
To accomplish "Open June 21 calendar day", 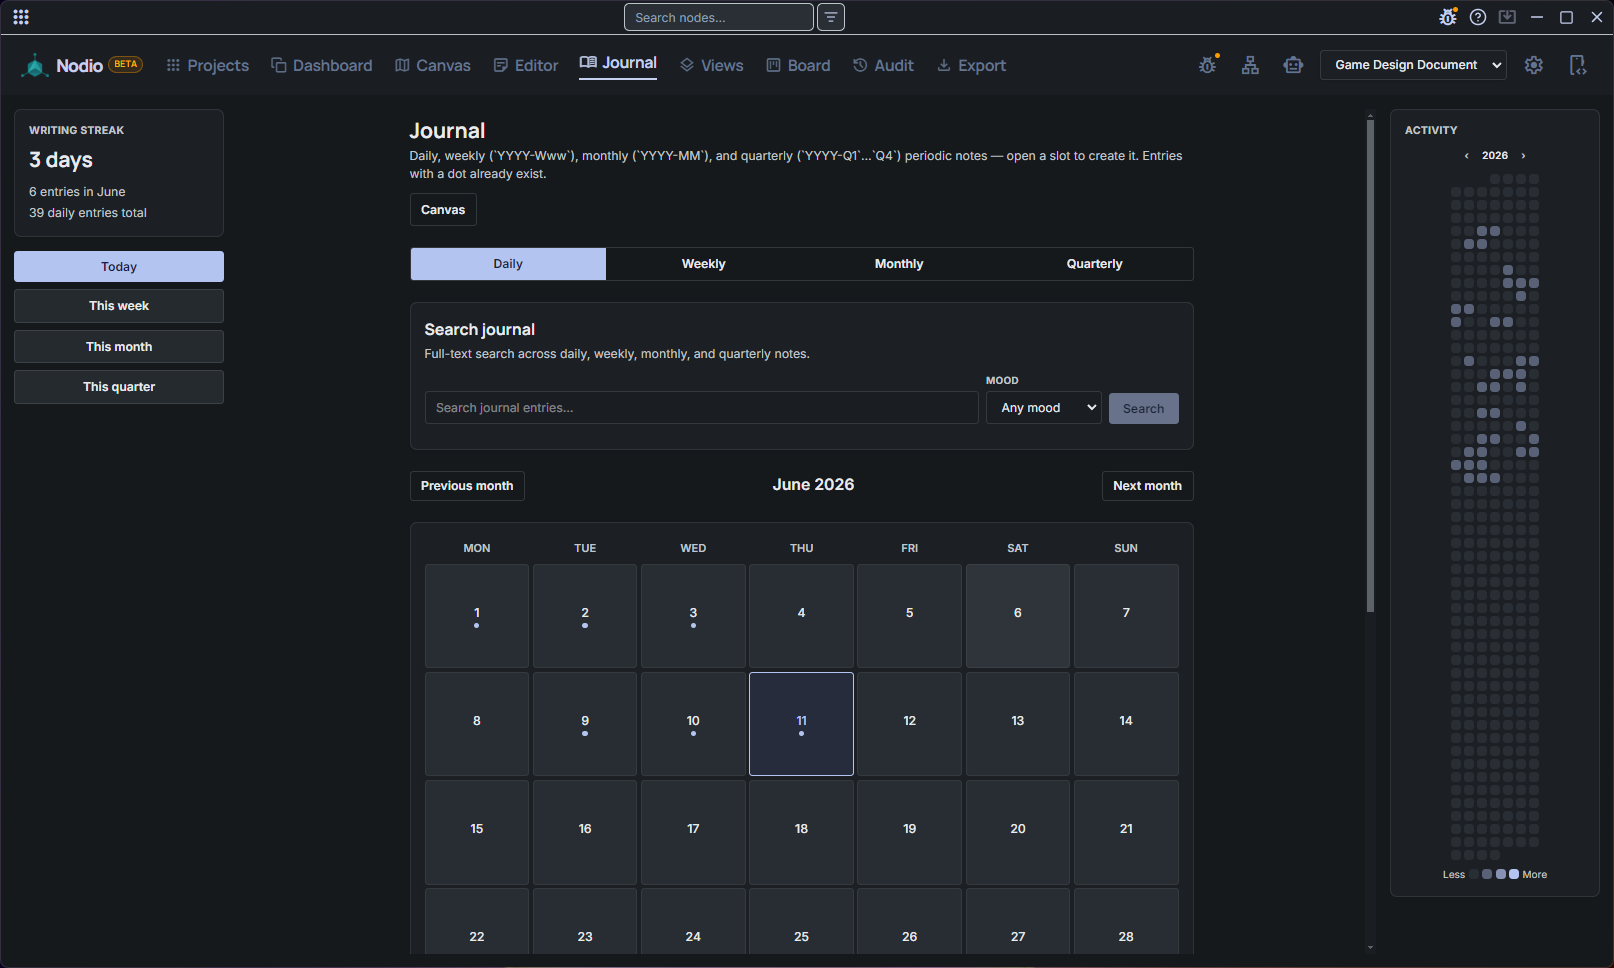I will coord(1126,832).
